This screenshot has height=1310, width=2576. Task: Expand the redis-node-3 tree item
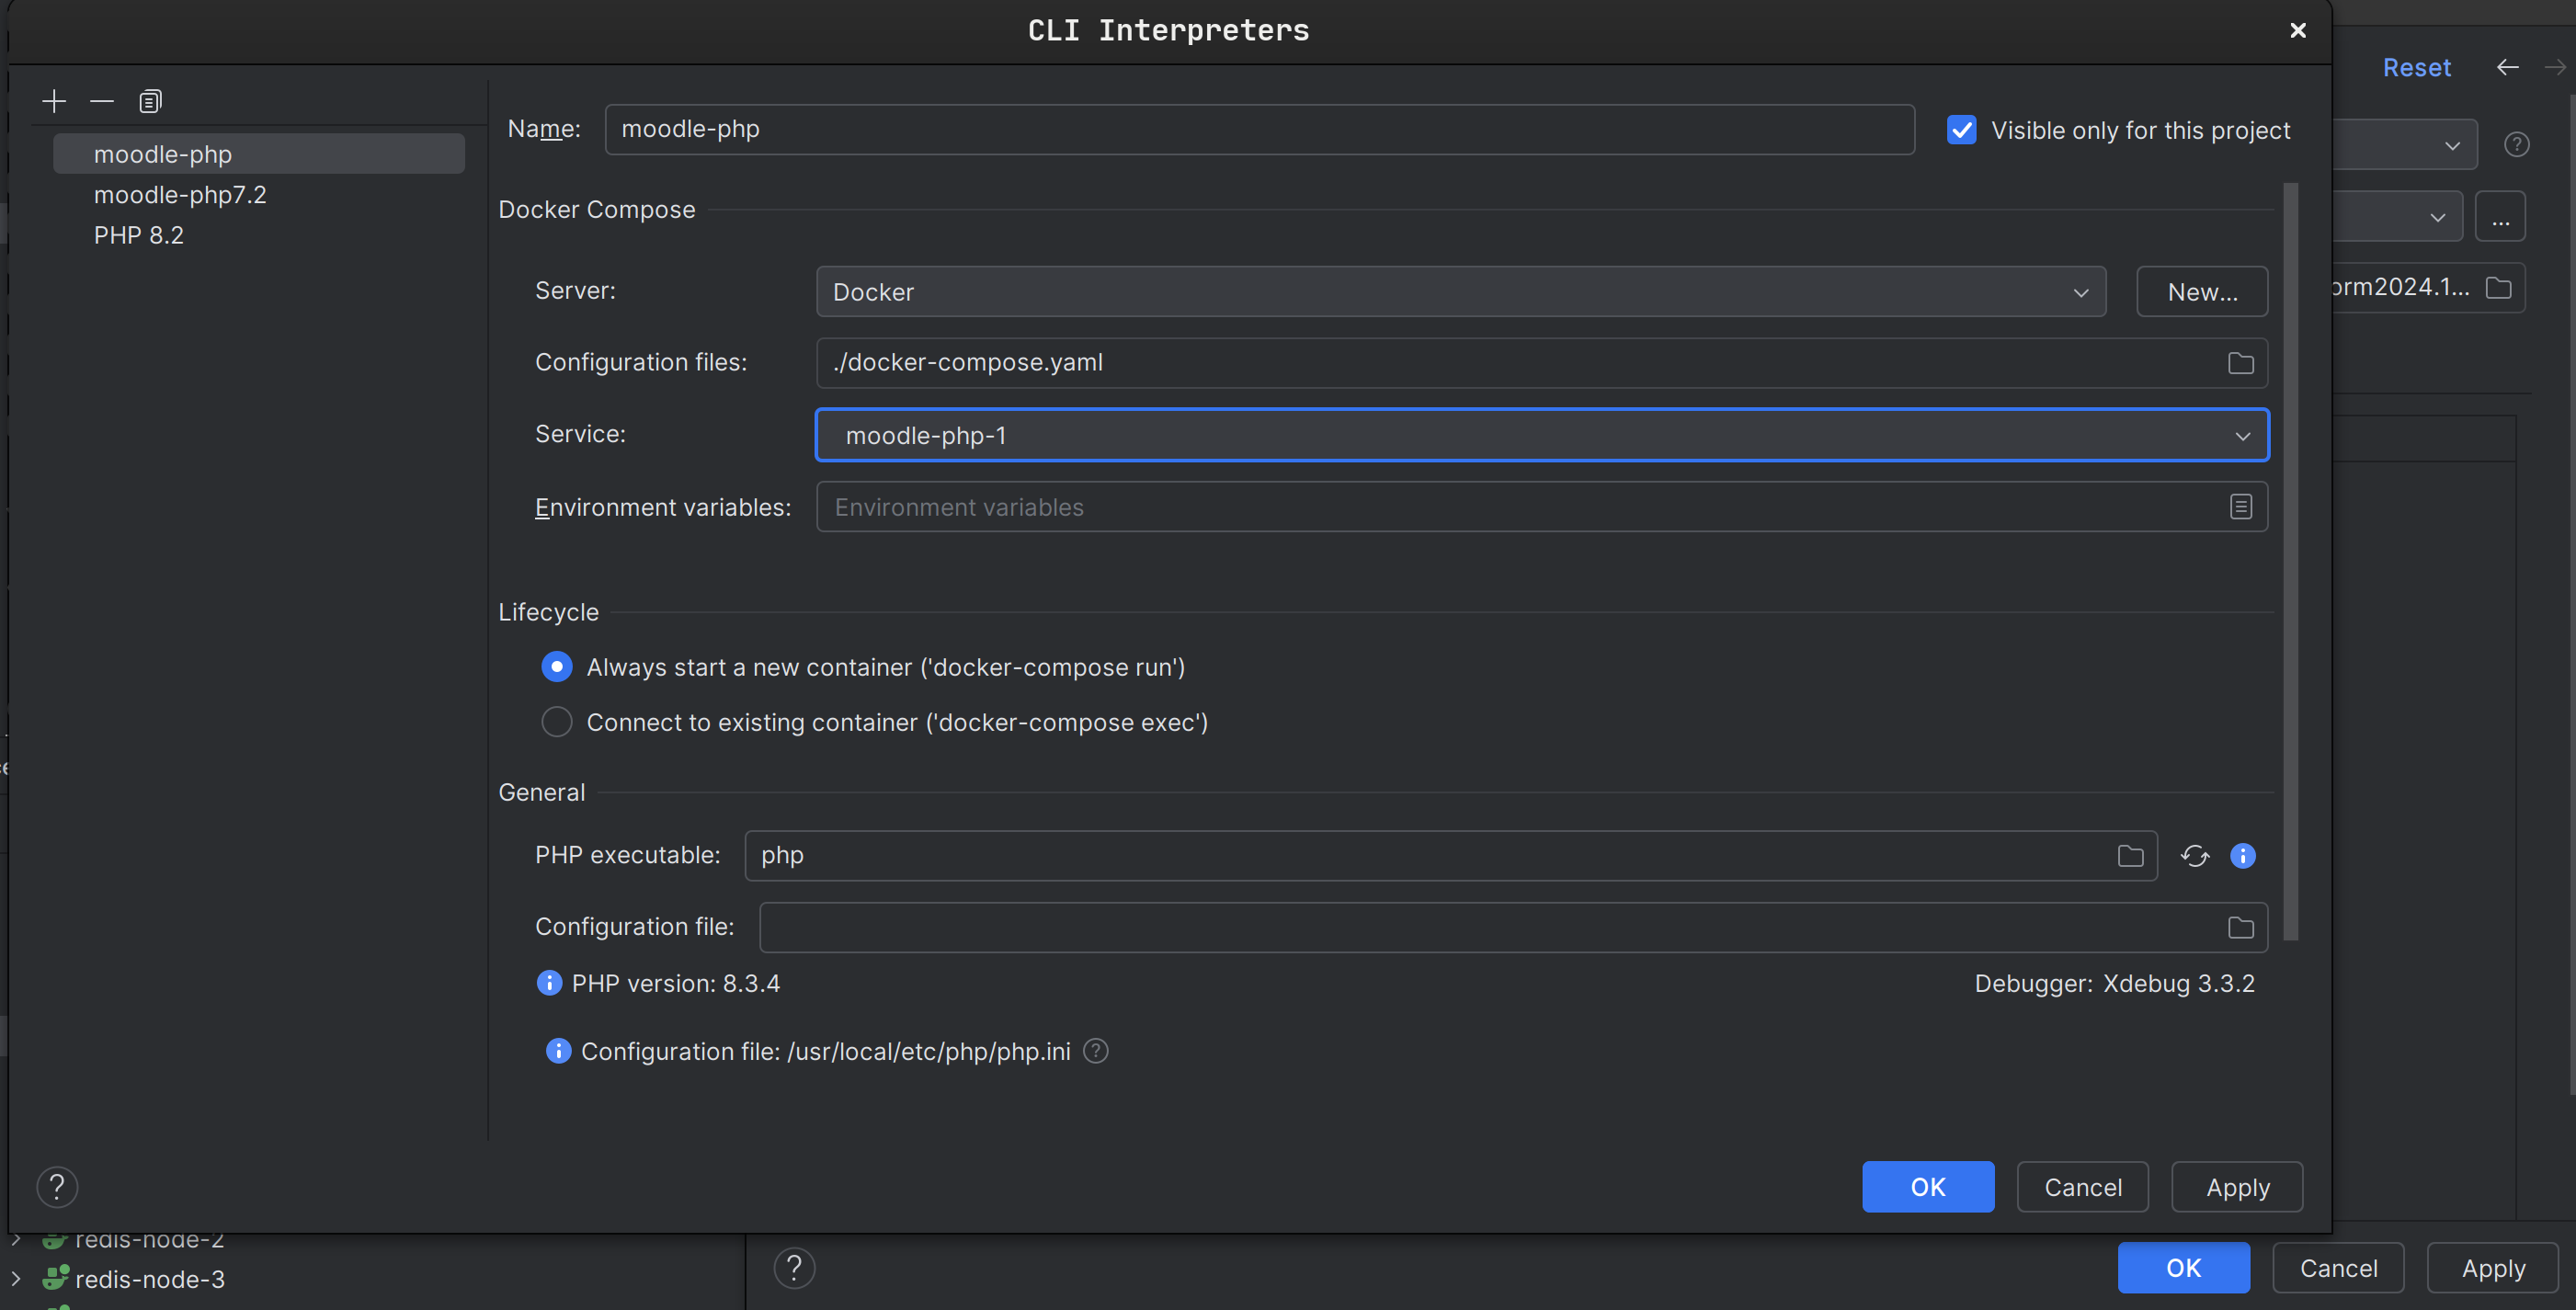(16, 1278)
